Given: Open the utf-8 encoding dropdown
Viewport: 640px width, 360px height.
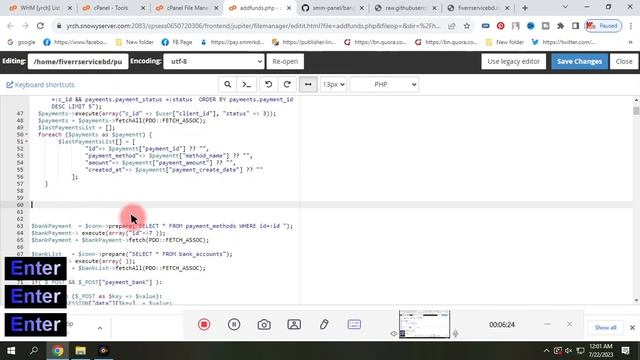Looking at the screenshot, I should (x=214, y=62).
